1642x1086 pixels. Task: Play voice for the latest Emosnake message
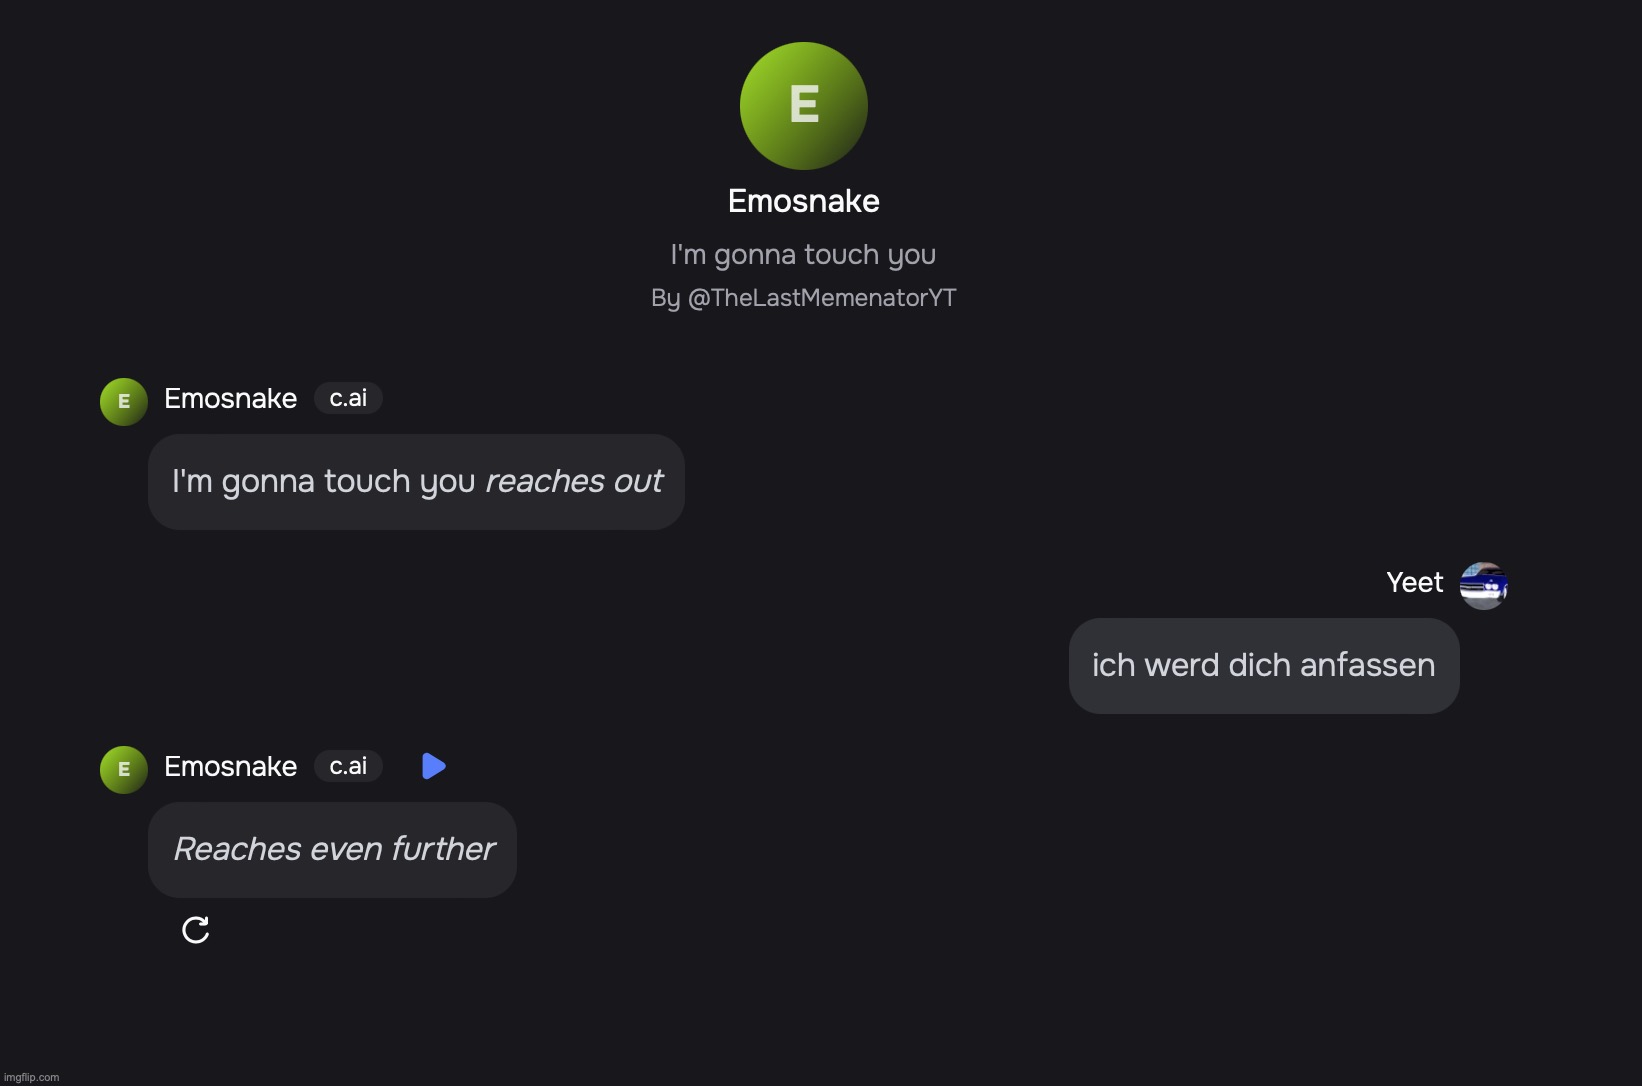click(x=434, y=766)
